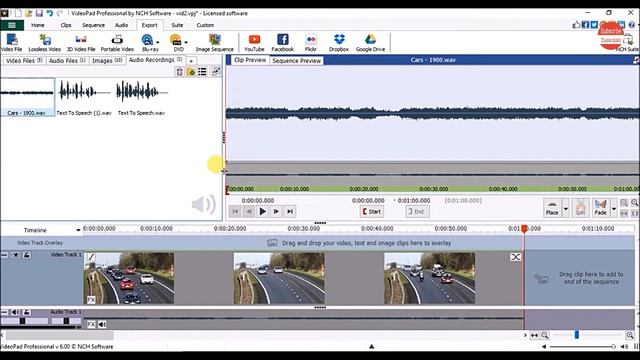Open the Home ribbon tab
640x360 pixels.
pos(38,25)
